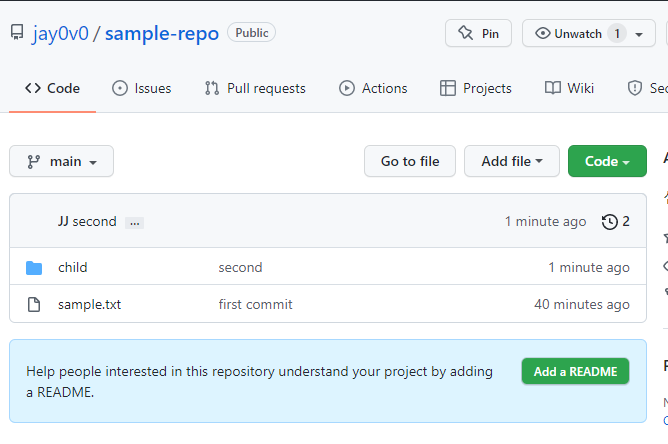Pin this repository with the Pin button
The height and width of the screenshot is (444, 668).
[478, 33]
